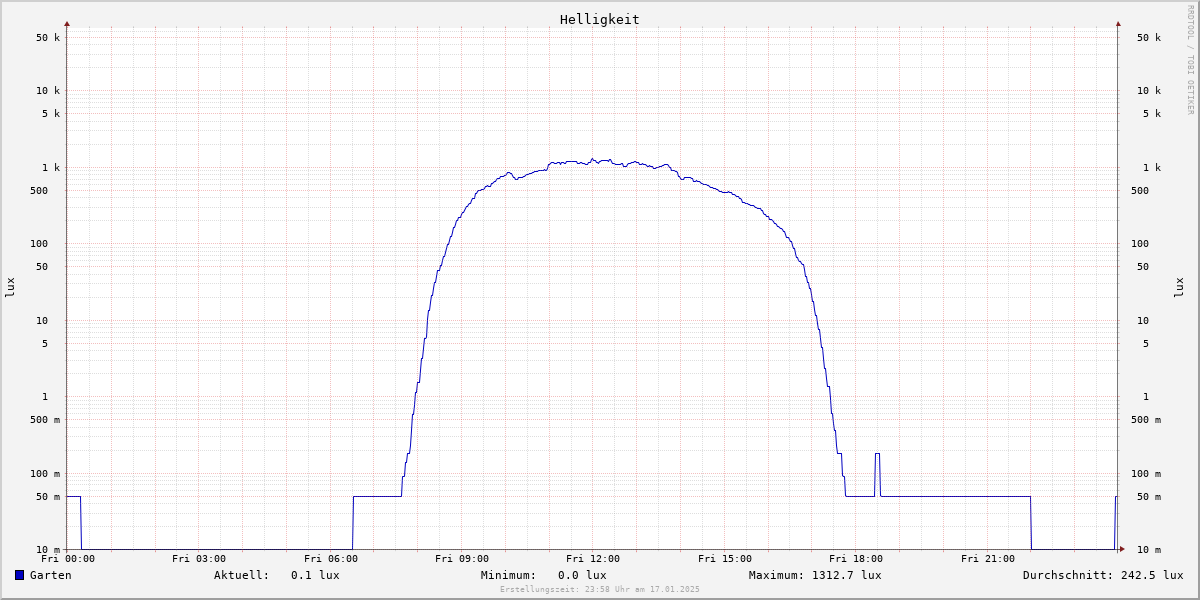Click the blue Garten legend color box
1200x600 pixels.
click(x=19, y=575)
